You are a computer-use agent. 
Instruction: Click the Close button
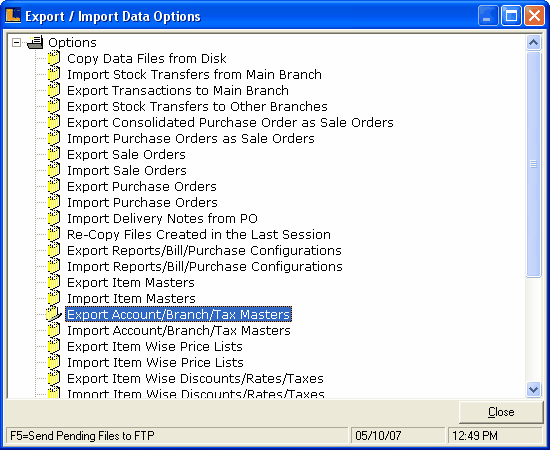(x=501, y=412)
